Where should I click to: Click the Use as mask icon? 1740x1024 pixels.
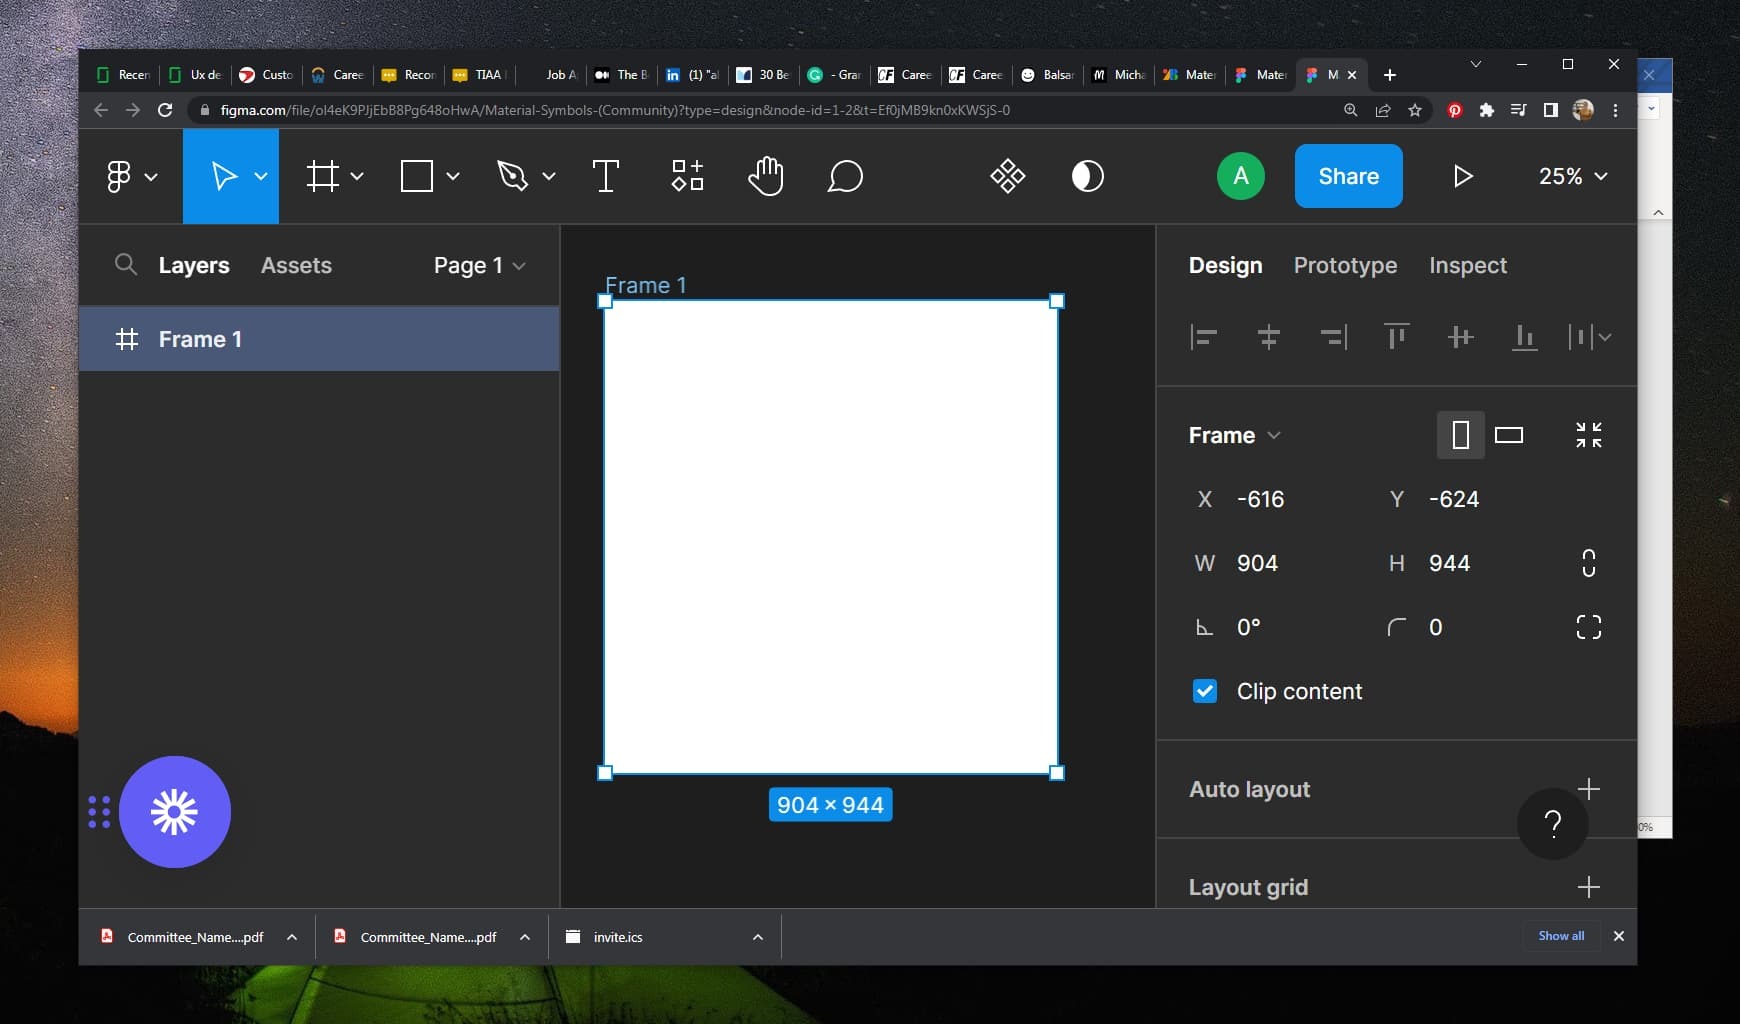(x=1087, y=176)
